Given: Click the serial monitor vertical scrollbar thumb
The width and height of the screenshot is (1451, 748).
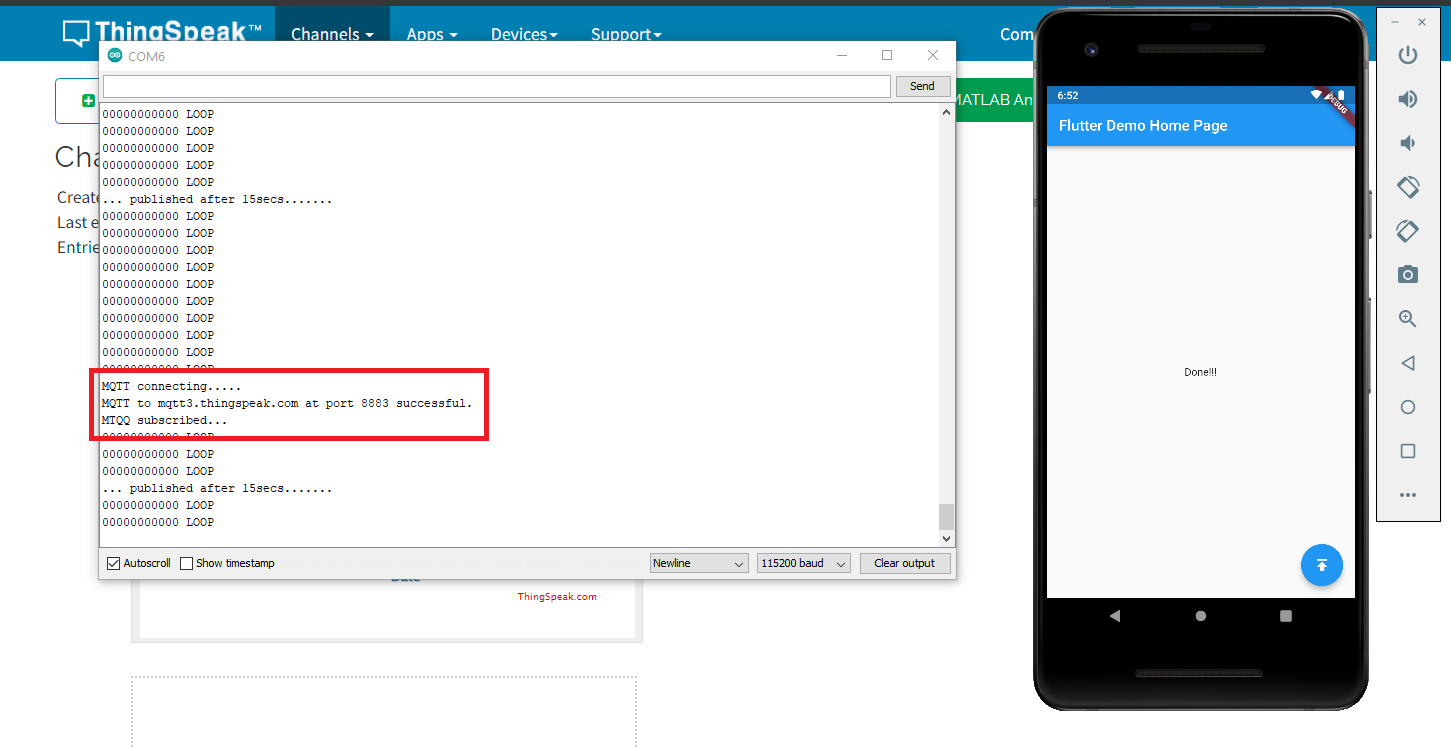Looking at the screenshot, I should [x=946, y=516].
